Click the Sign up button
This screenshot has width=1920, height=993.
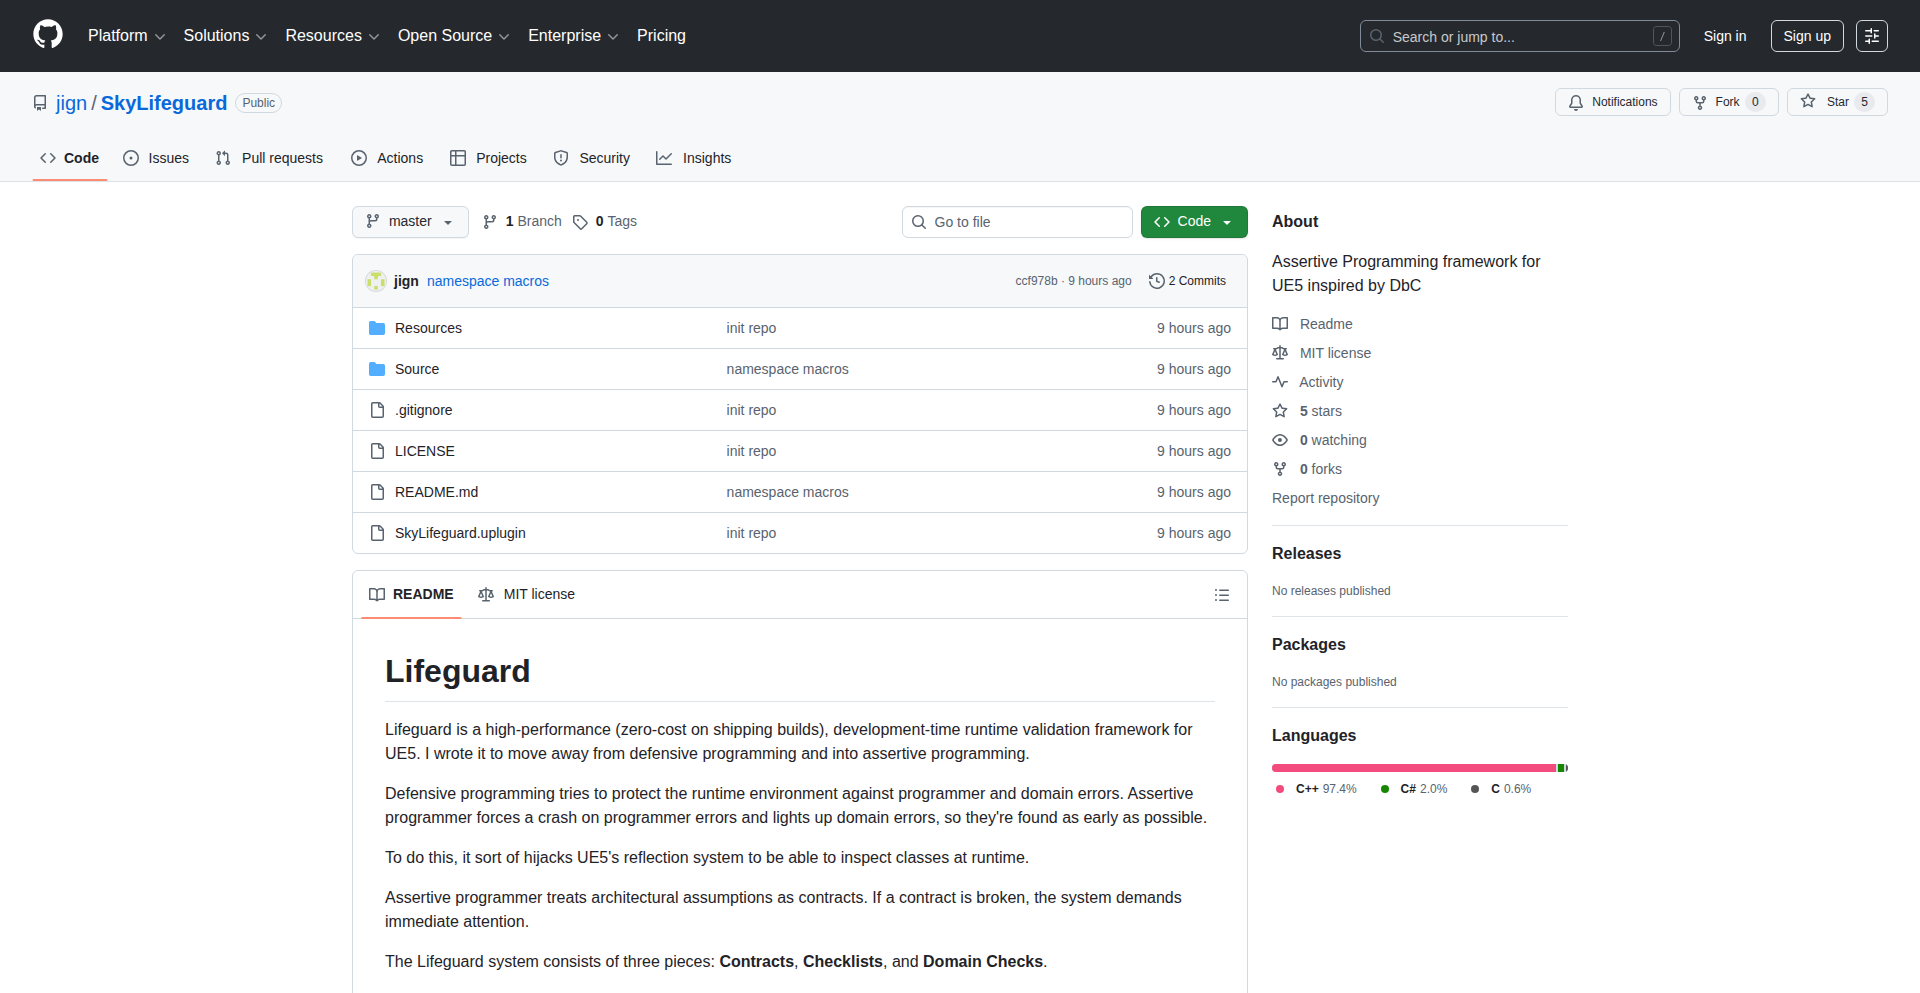point(1806,35)
